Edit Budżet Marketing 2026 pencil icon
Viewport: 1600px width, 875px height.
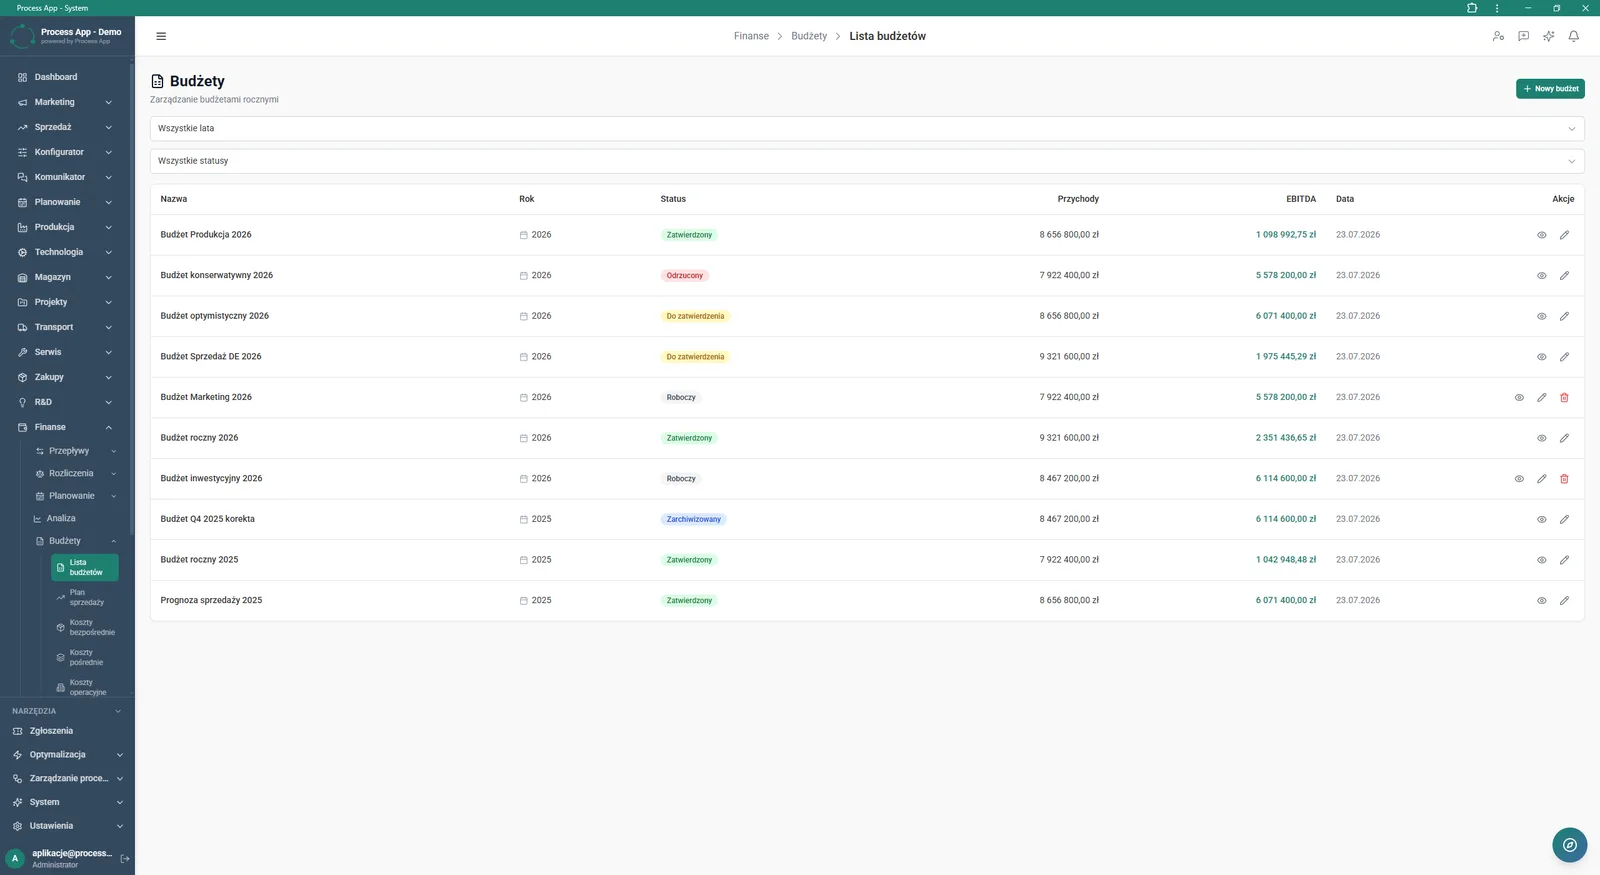[1542, 397]
